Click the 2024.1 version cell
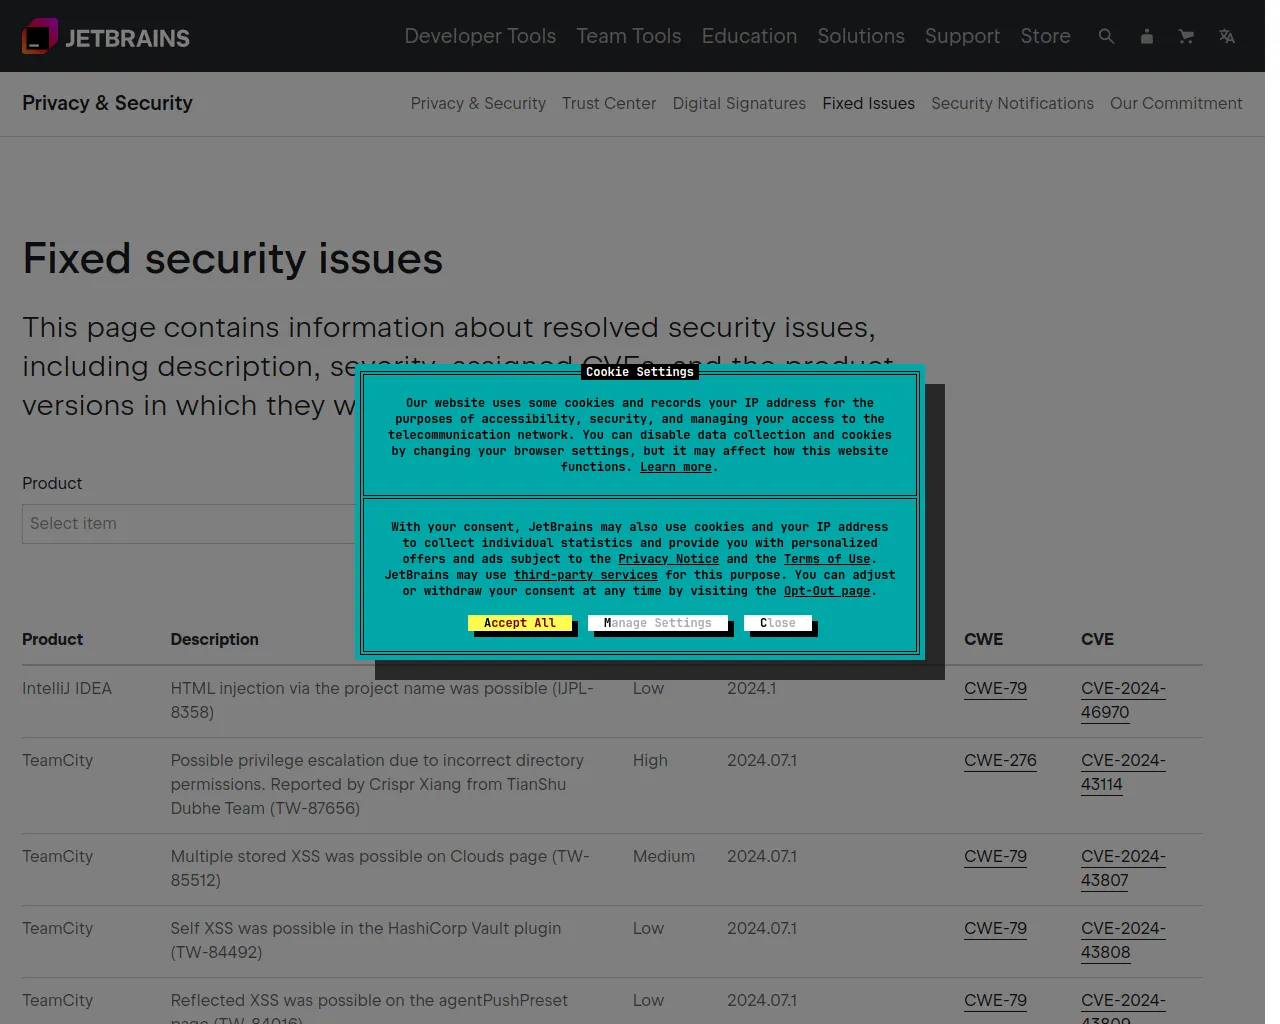The width and height of the screenshot is (1280, 1024). (751, 688)
